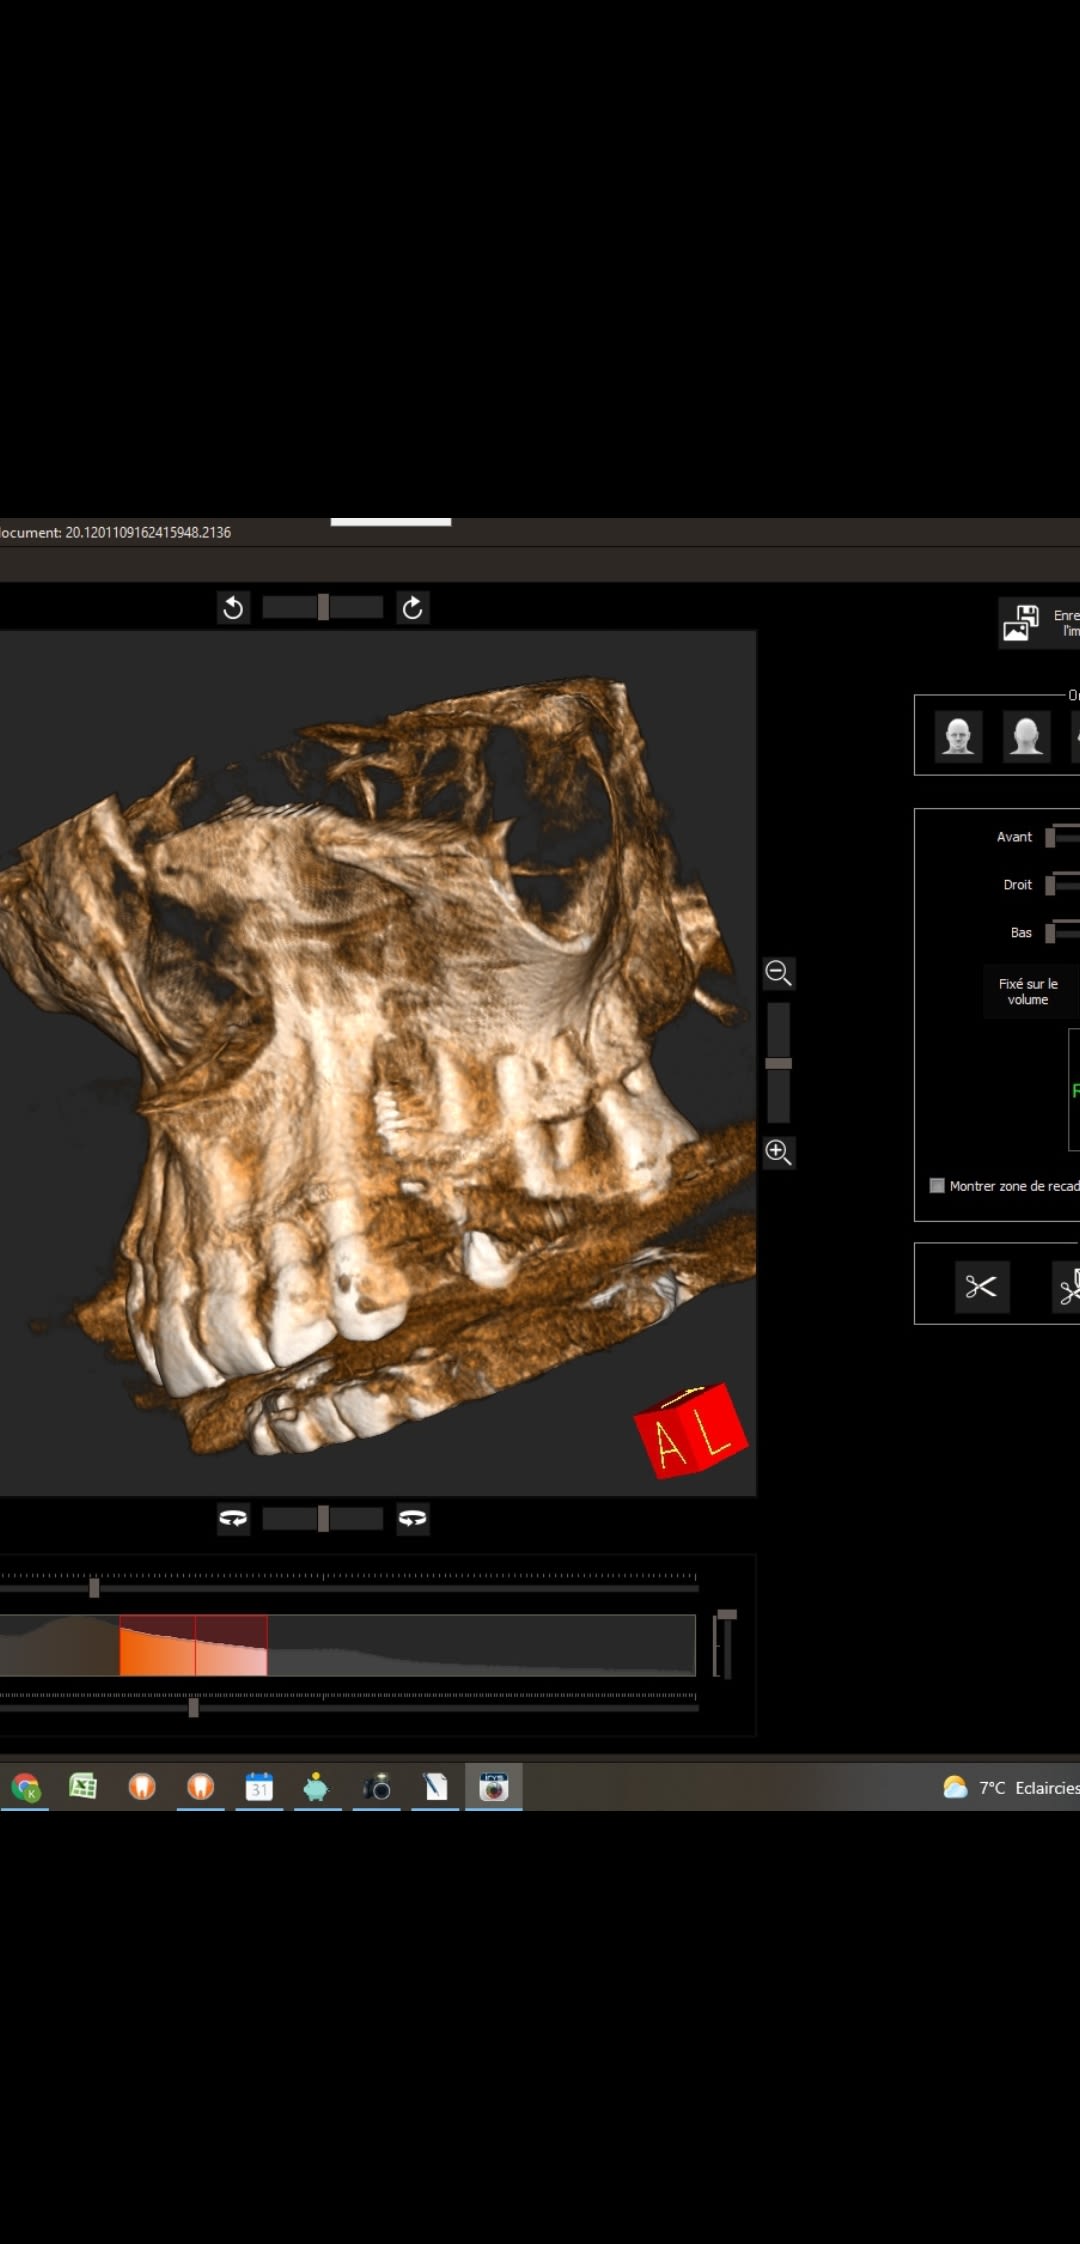Zoom in with the magnifier plus icon
Image resolution: width=1080 pixels, height=2244 pixels.
point(778,1151)
